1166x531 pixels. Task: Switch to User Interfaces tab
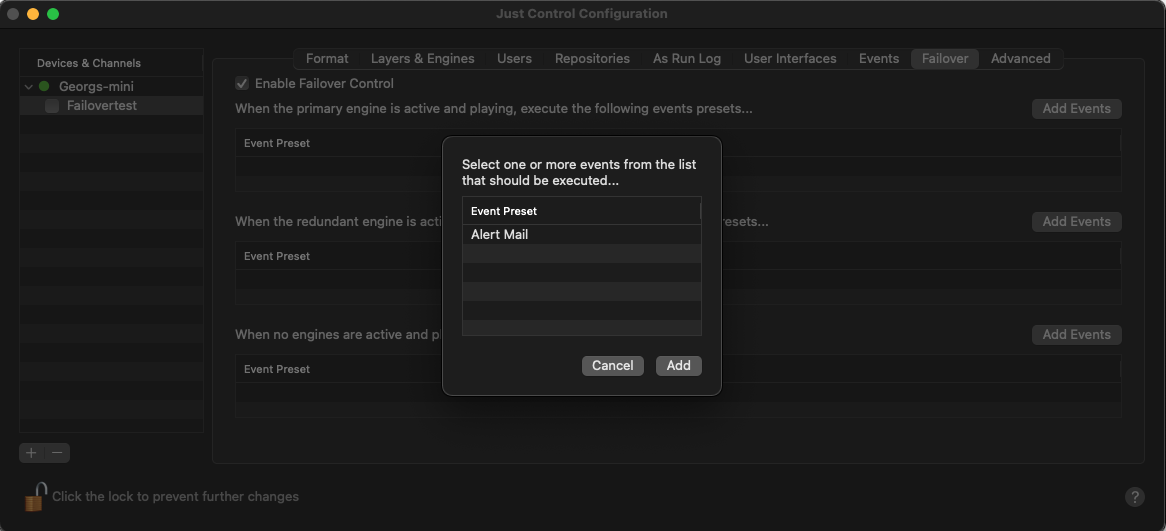click(x=790, y=59)
